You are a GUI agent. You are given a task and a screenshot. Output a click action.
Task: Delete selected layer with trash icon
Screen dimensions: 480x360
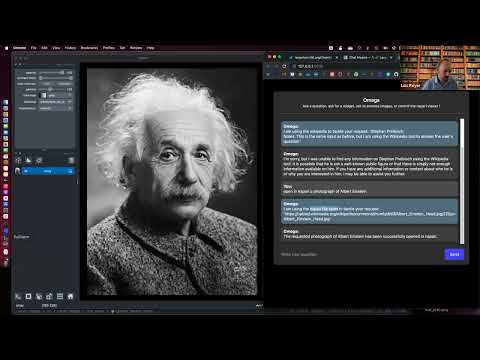[x=71, y=160]
